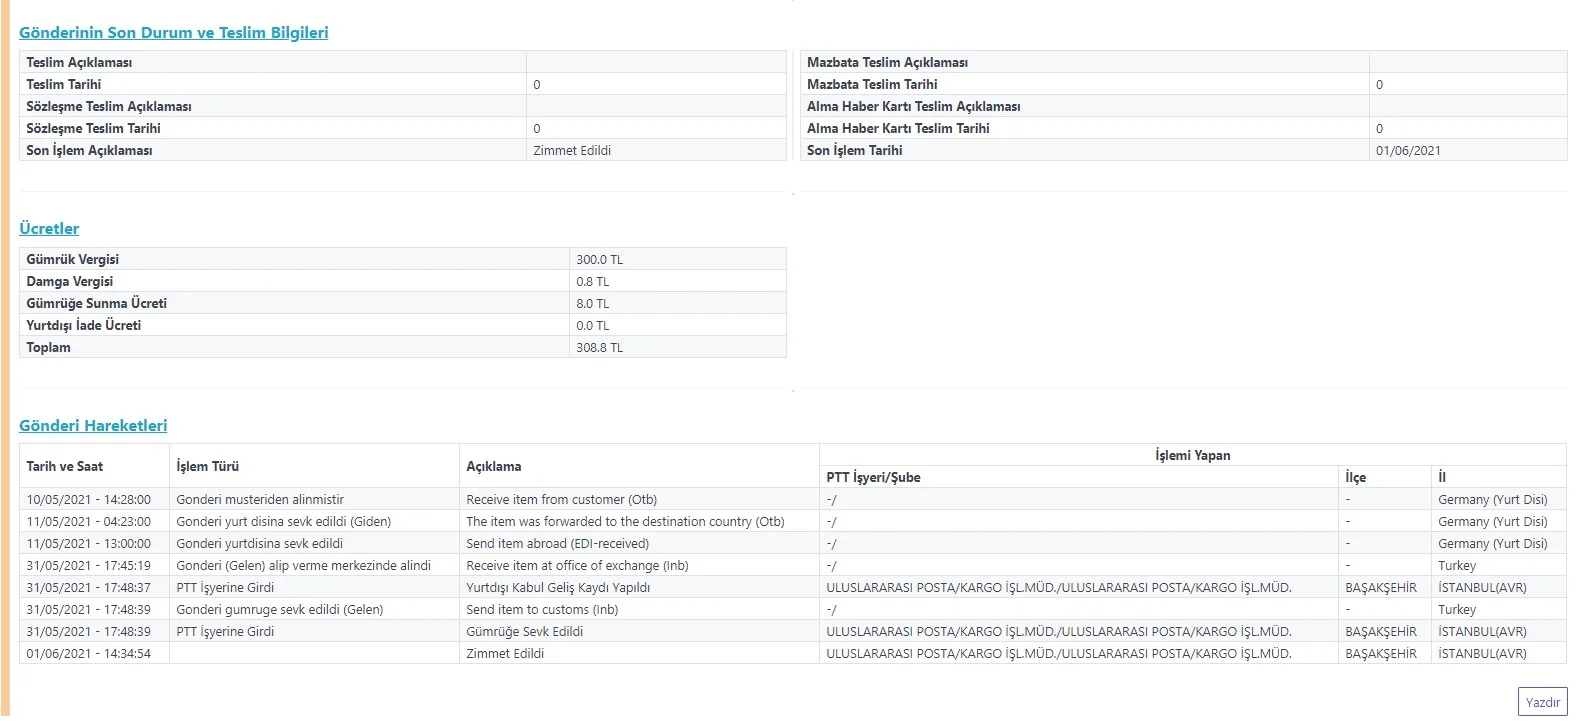Select the Gümrük Vergisi 300.0 TL value
This screenshot has width=1579, height=721.
tap(599, 260)
